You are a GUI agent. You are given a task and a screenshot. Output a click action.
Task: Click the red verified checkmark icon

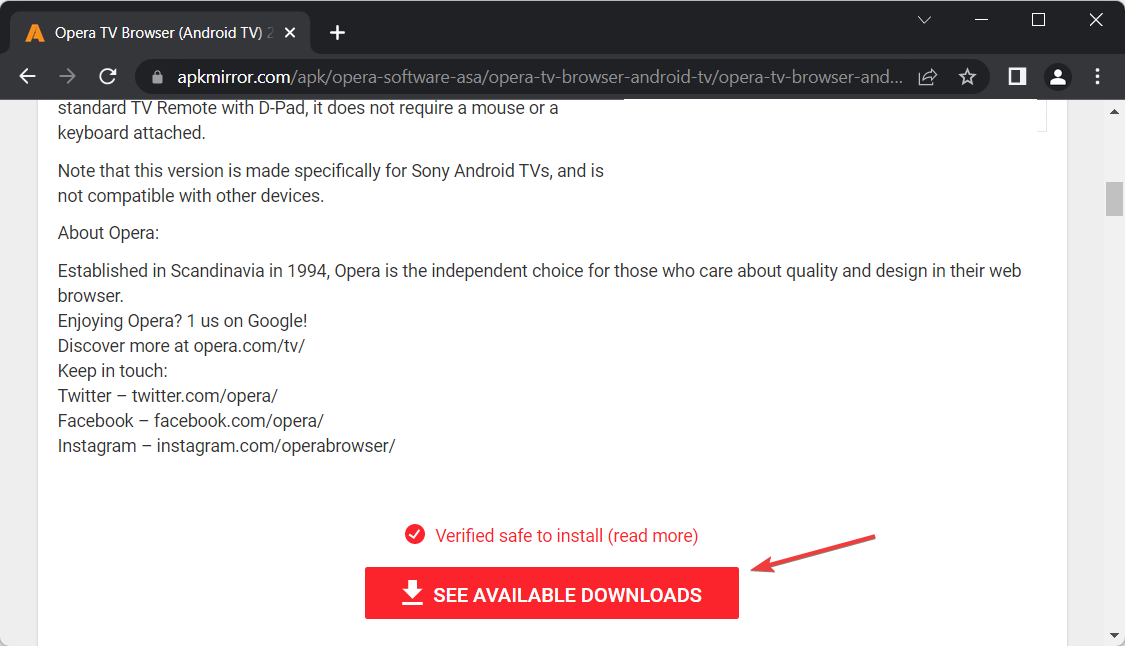[415, 534]
